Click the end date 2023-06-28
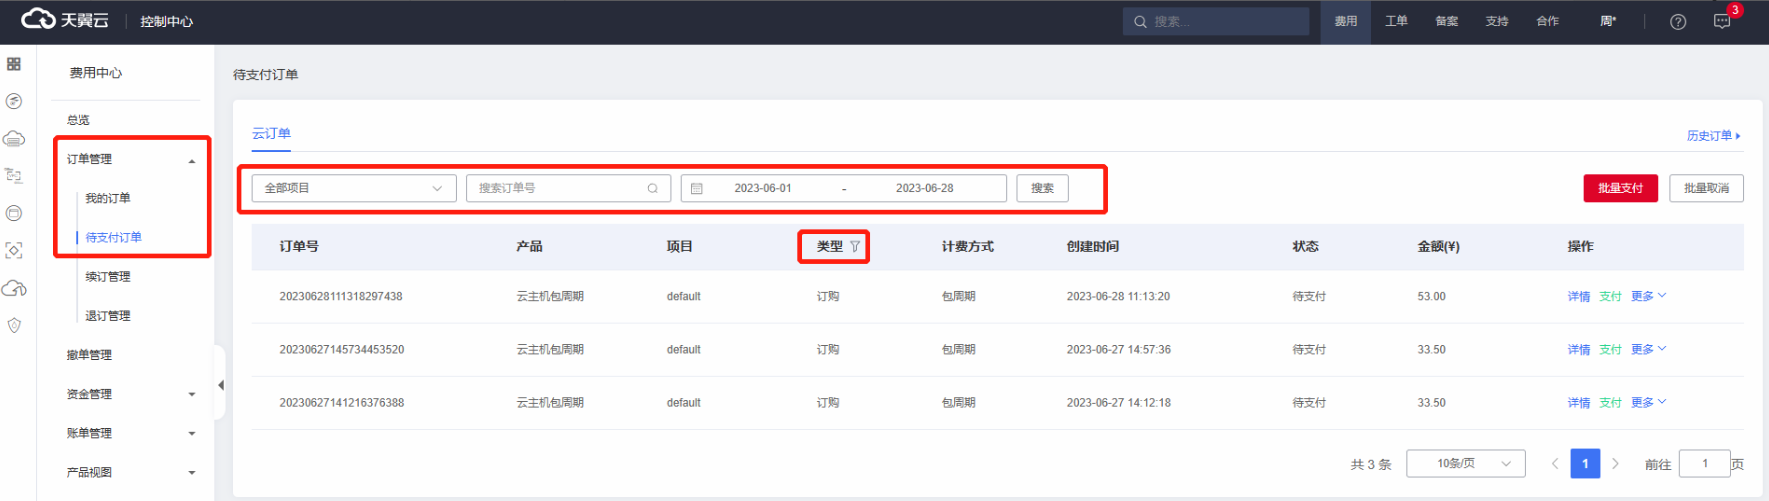This screenshot has height=501, width=1769. click(x=925, y=188)
